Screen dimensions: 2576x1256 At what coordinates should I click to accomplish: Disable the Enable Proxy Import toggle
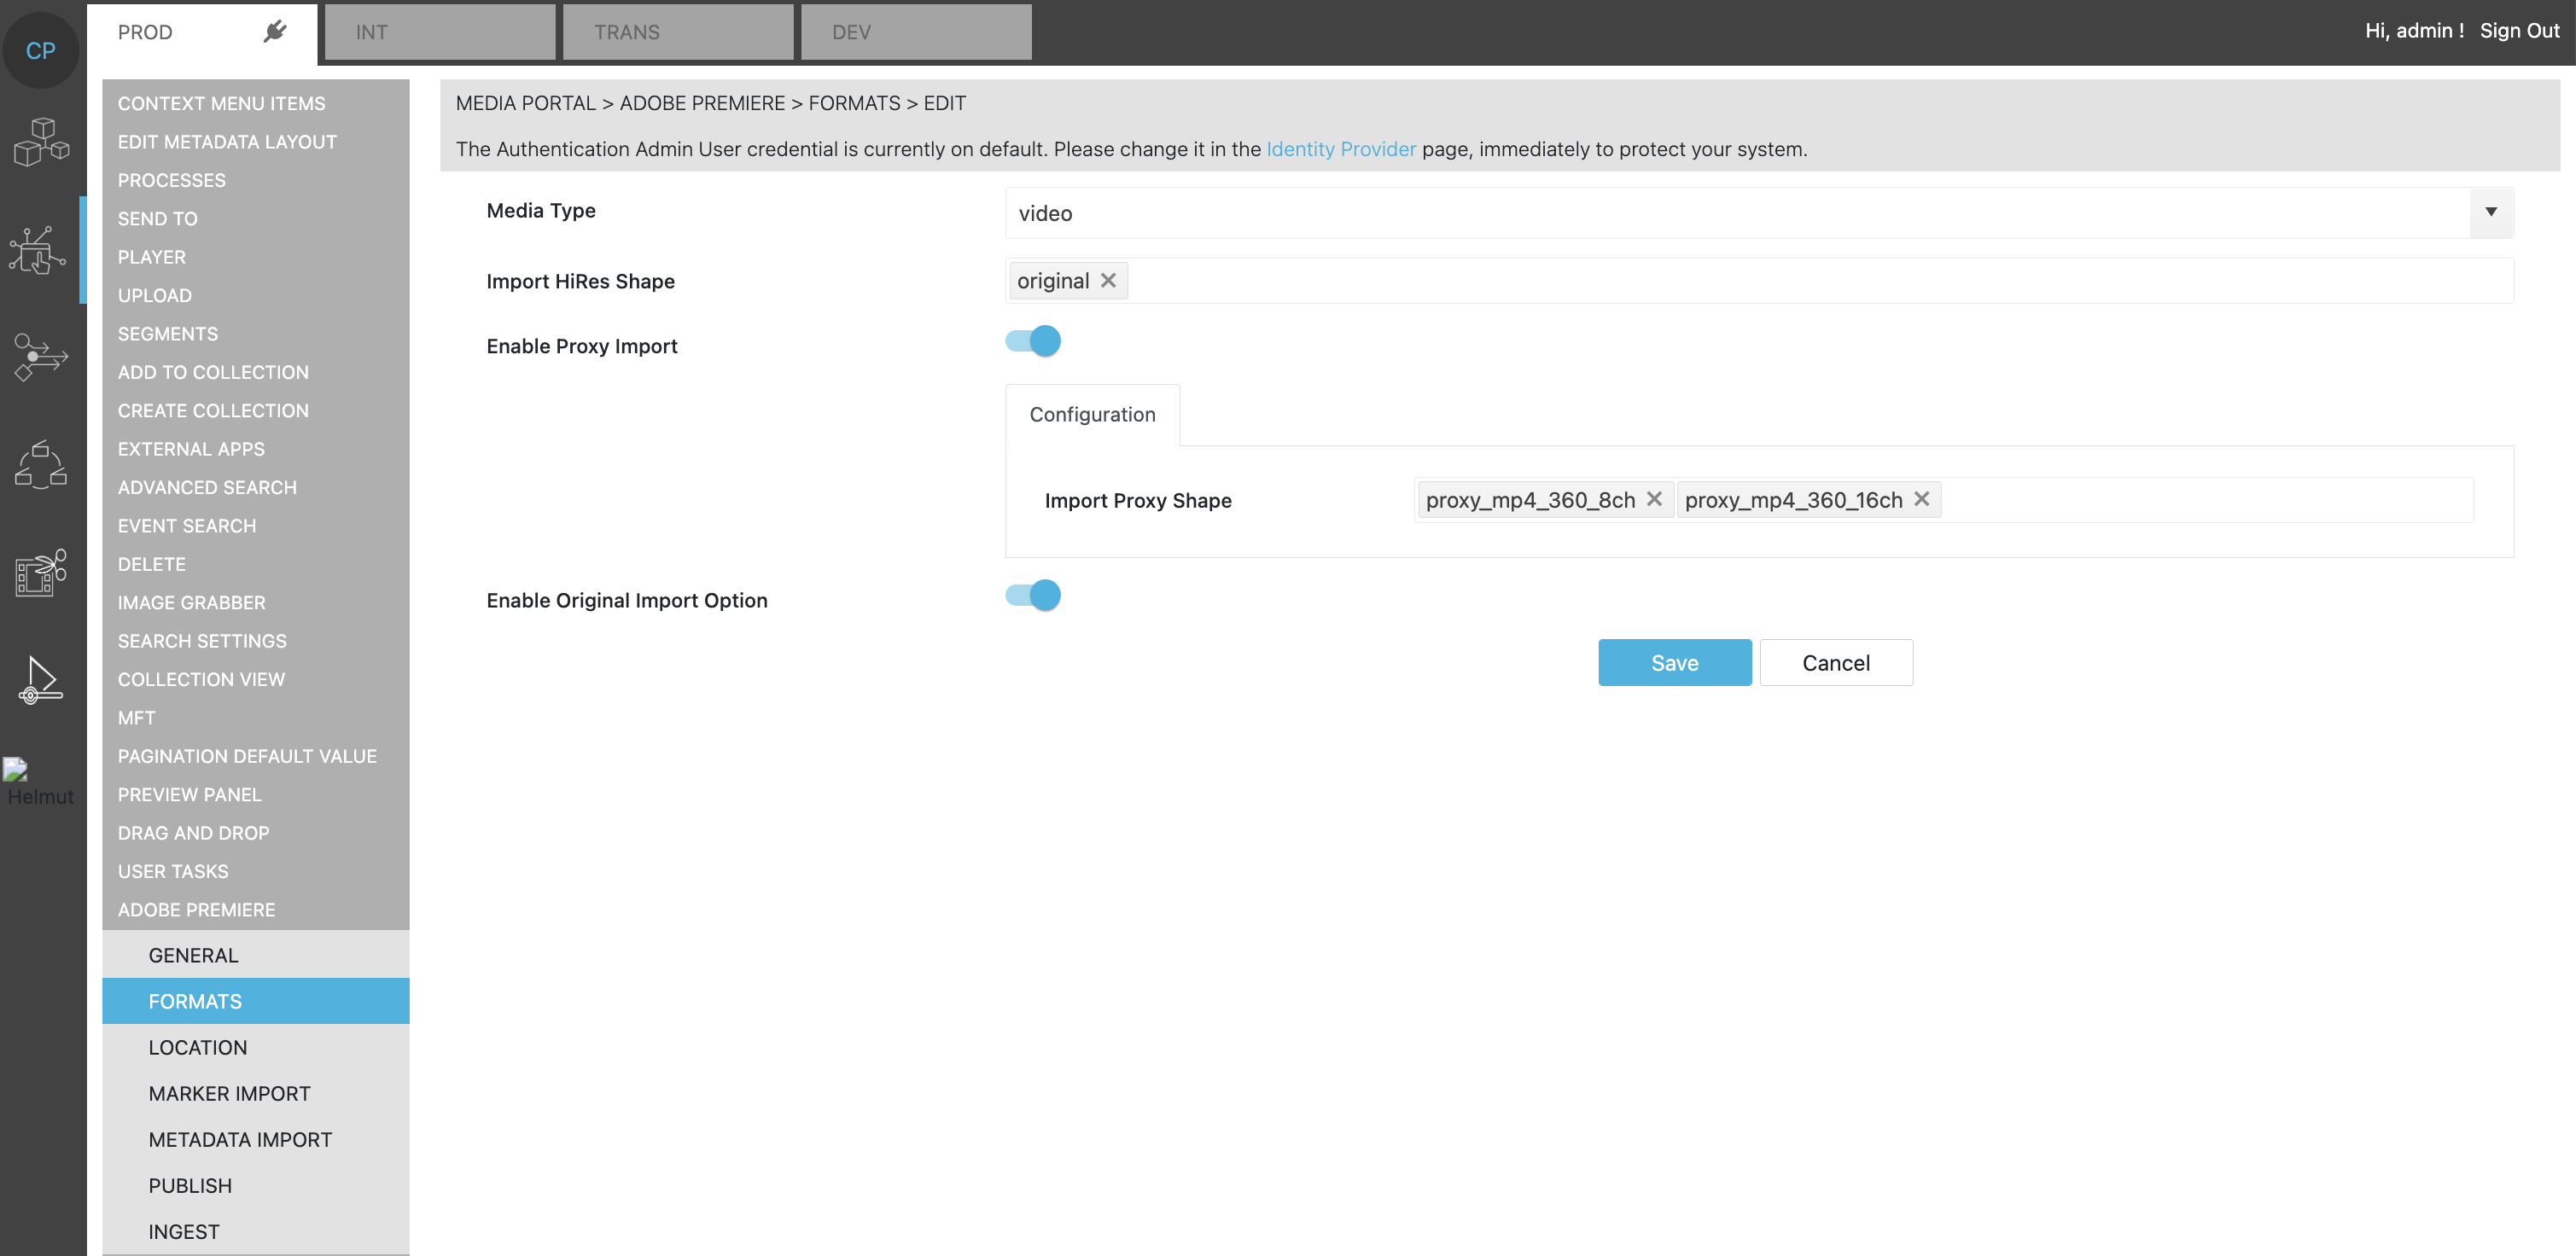click(x=1031, y=340)
